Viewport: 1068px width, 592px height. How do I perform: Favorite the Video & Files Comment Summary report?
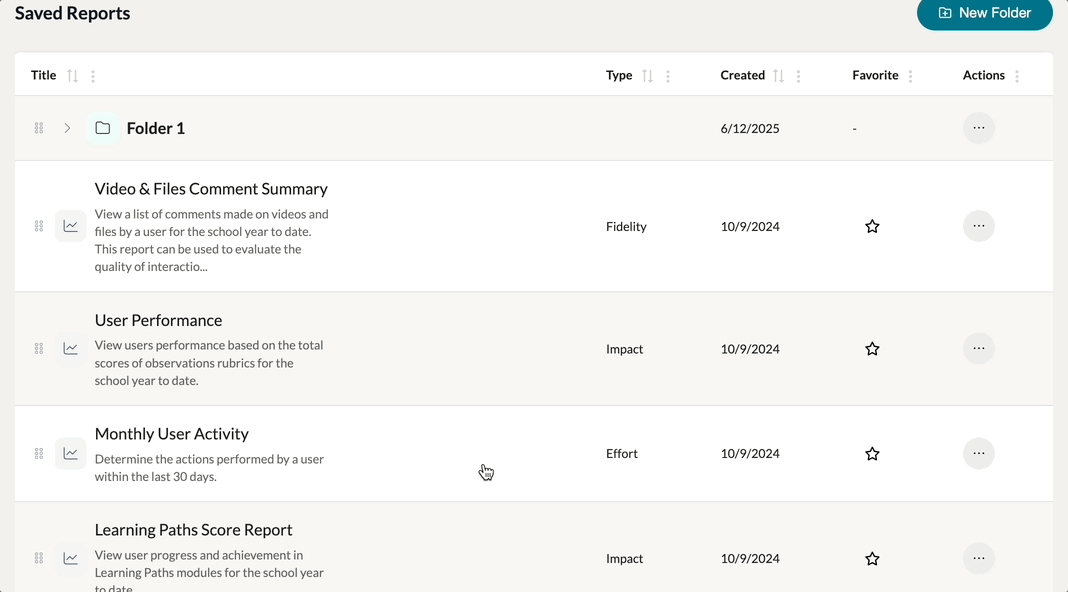pos(872,227)
